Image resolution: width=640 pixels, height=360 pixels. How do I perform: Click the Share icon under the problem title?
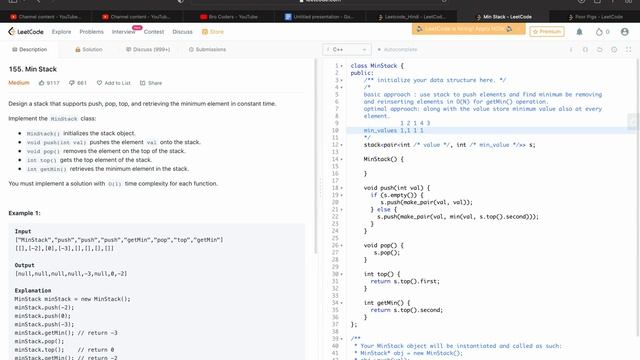(142, 83)
